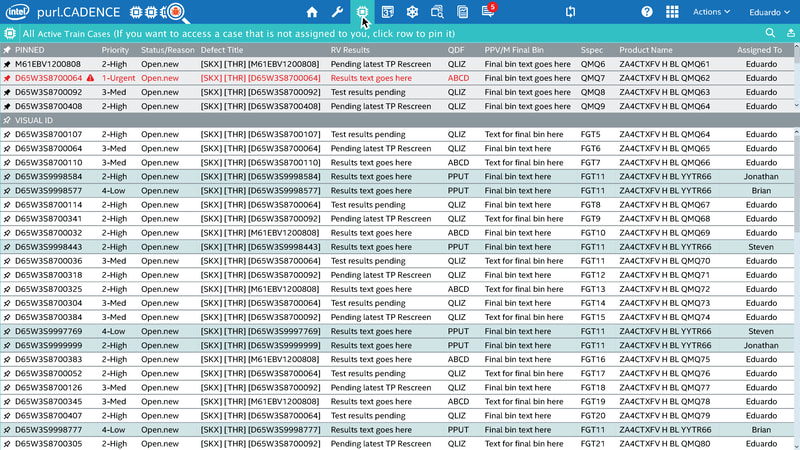The width and height of the screenshot is (800, 450).
Task: Click the sync/refresh arrows icon
Action: point(570,12)
